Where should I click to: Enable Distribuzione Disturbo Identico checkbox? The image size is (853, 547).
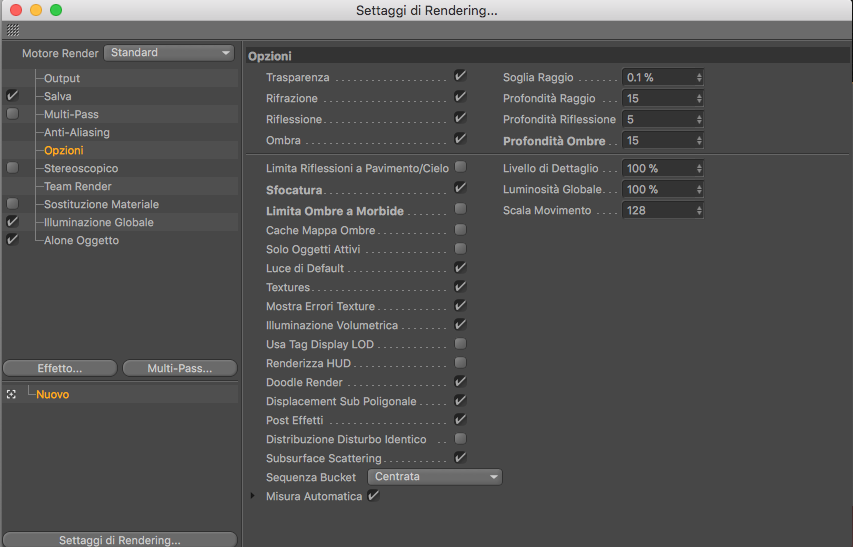coord(460,438)
